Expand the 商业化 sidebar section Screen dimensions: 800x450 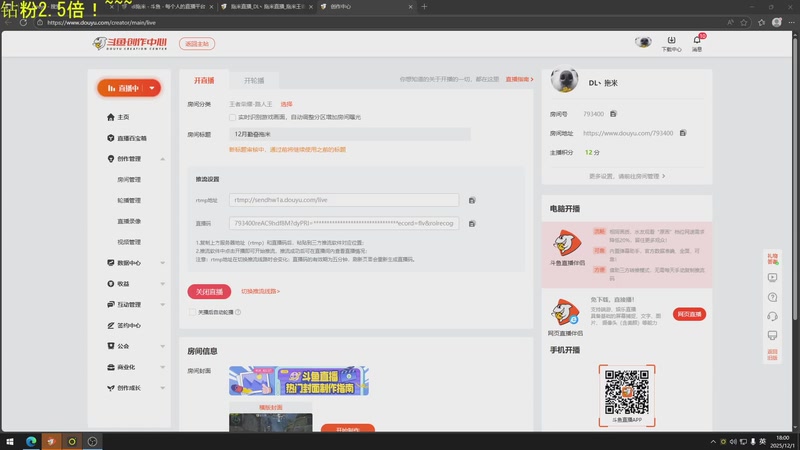pos(162,367)
